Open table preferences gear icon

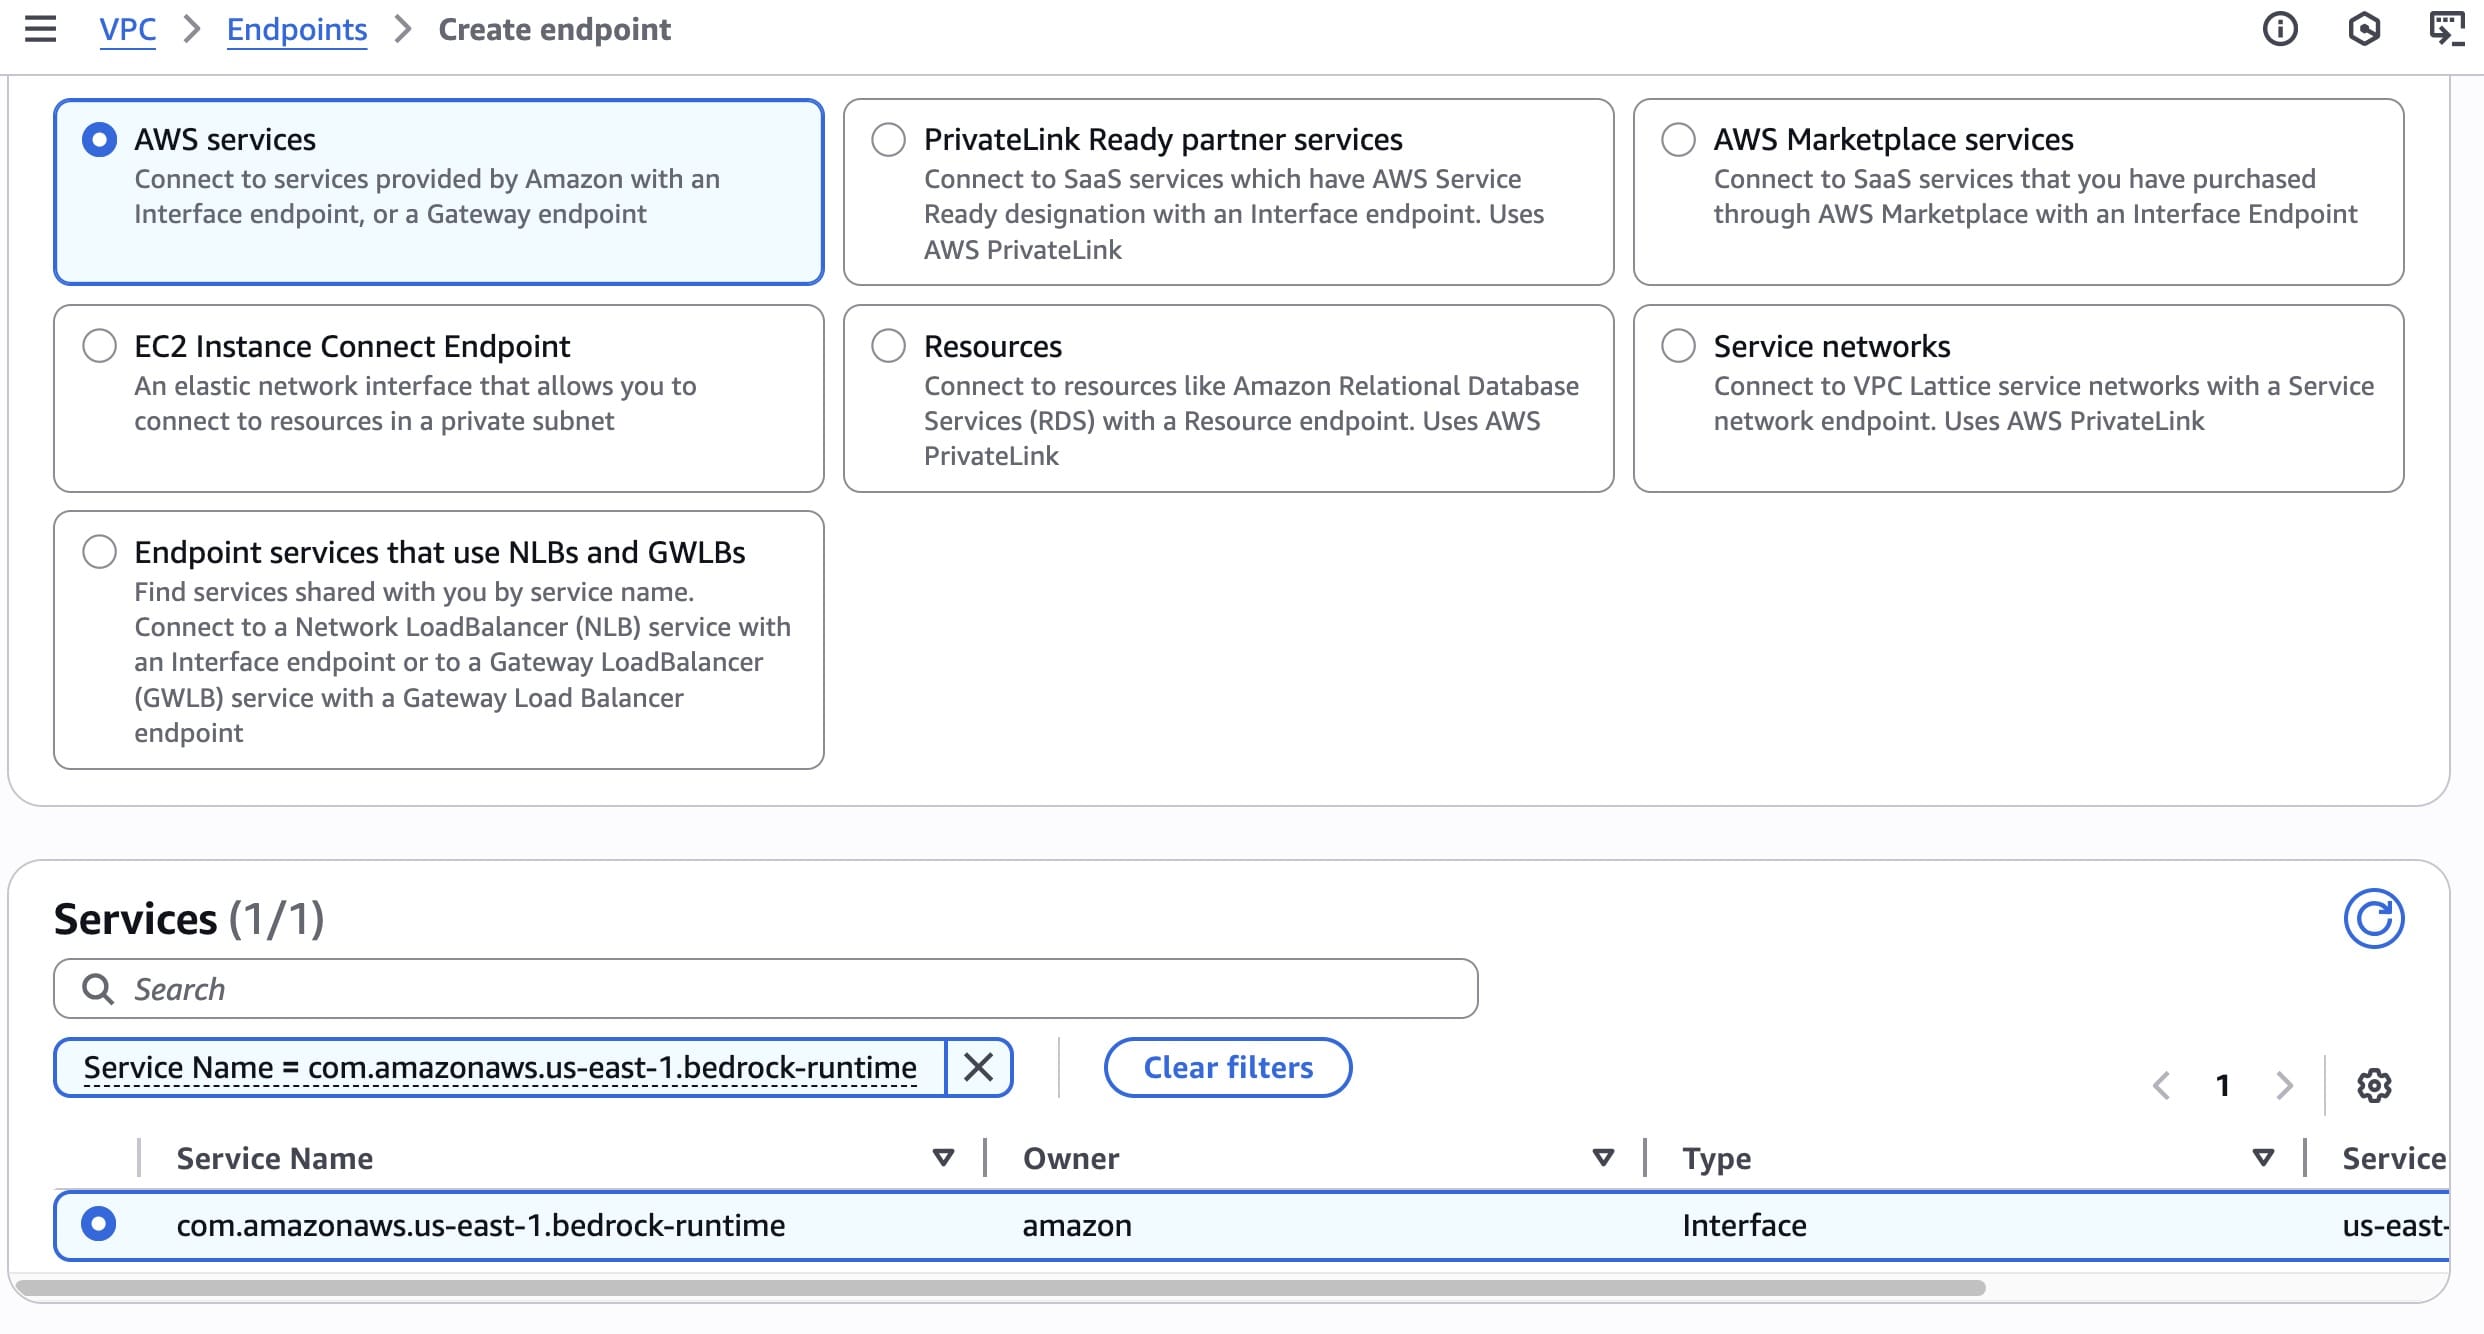coord(2374,1085)
